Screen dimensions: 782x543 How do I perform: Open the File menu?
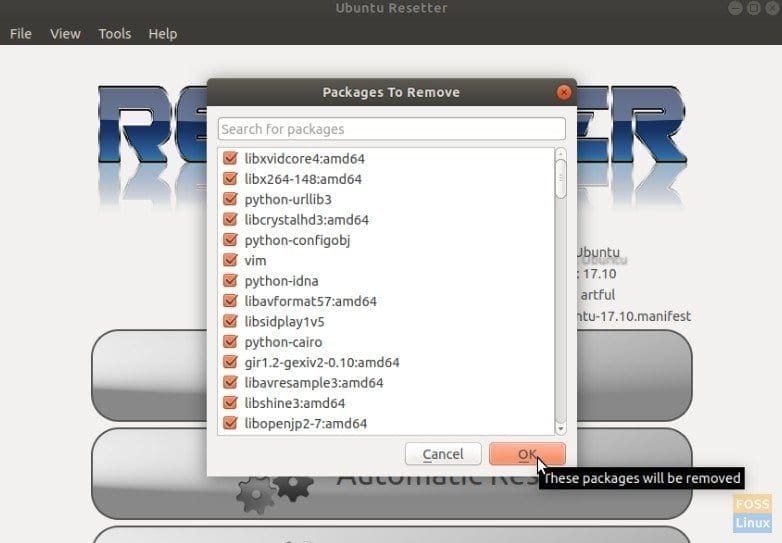click(x=20, y=33)
